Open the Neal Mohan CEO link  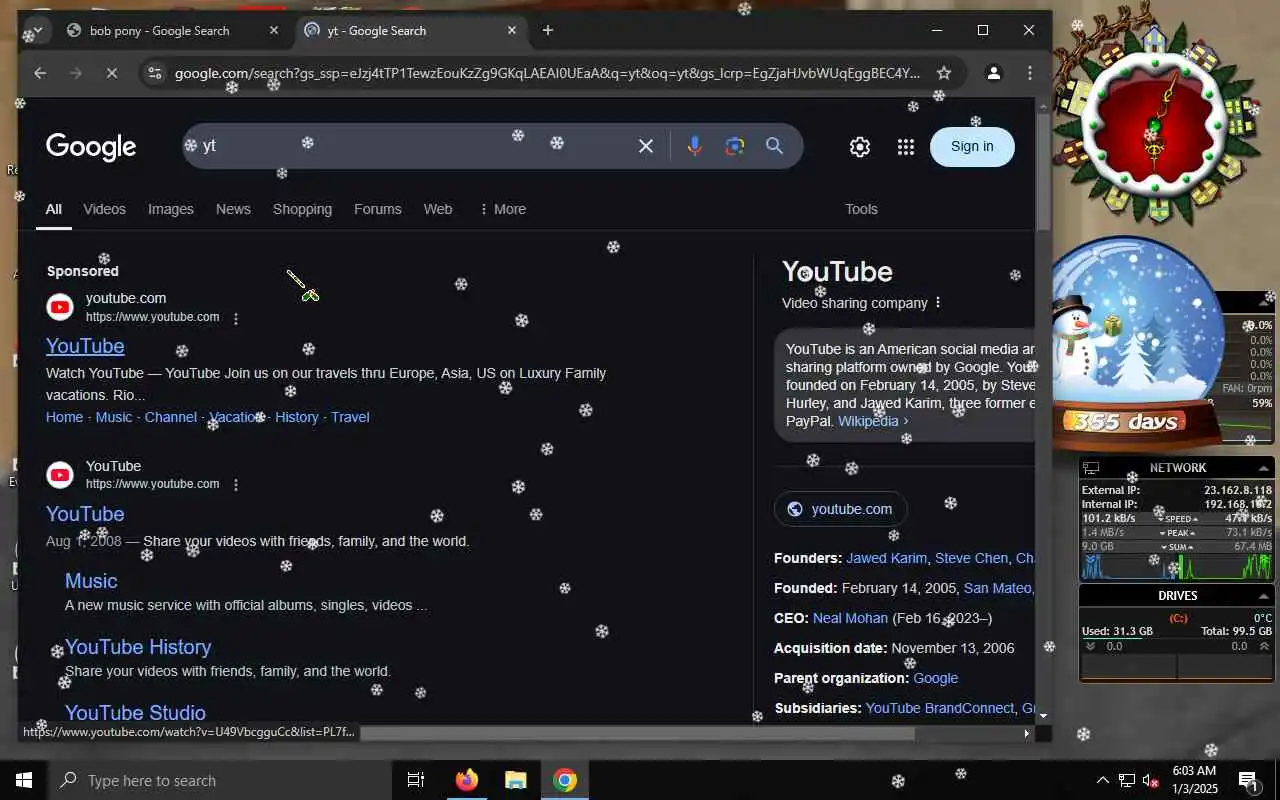(x=850, y=618)
